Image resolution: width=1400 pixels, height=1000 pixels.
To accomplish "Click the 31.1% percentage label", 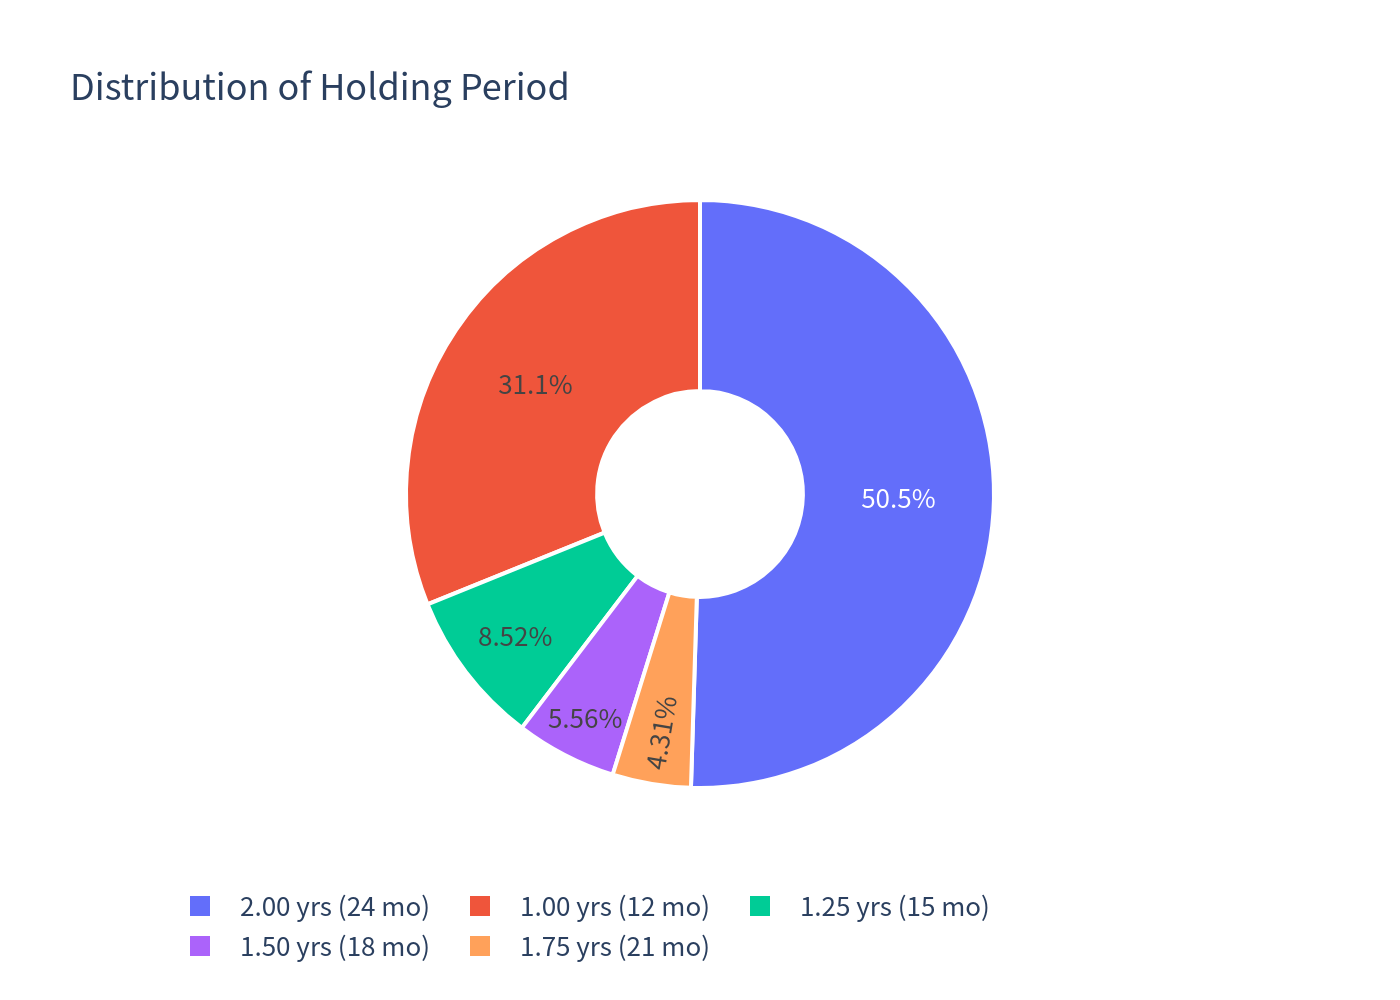I will (x=535, y=385).
